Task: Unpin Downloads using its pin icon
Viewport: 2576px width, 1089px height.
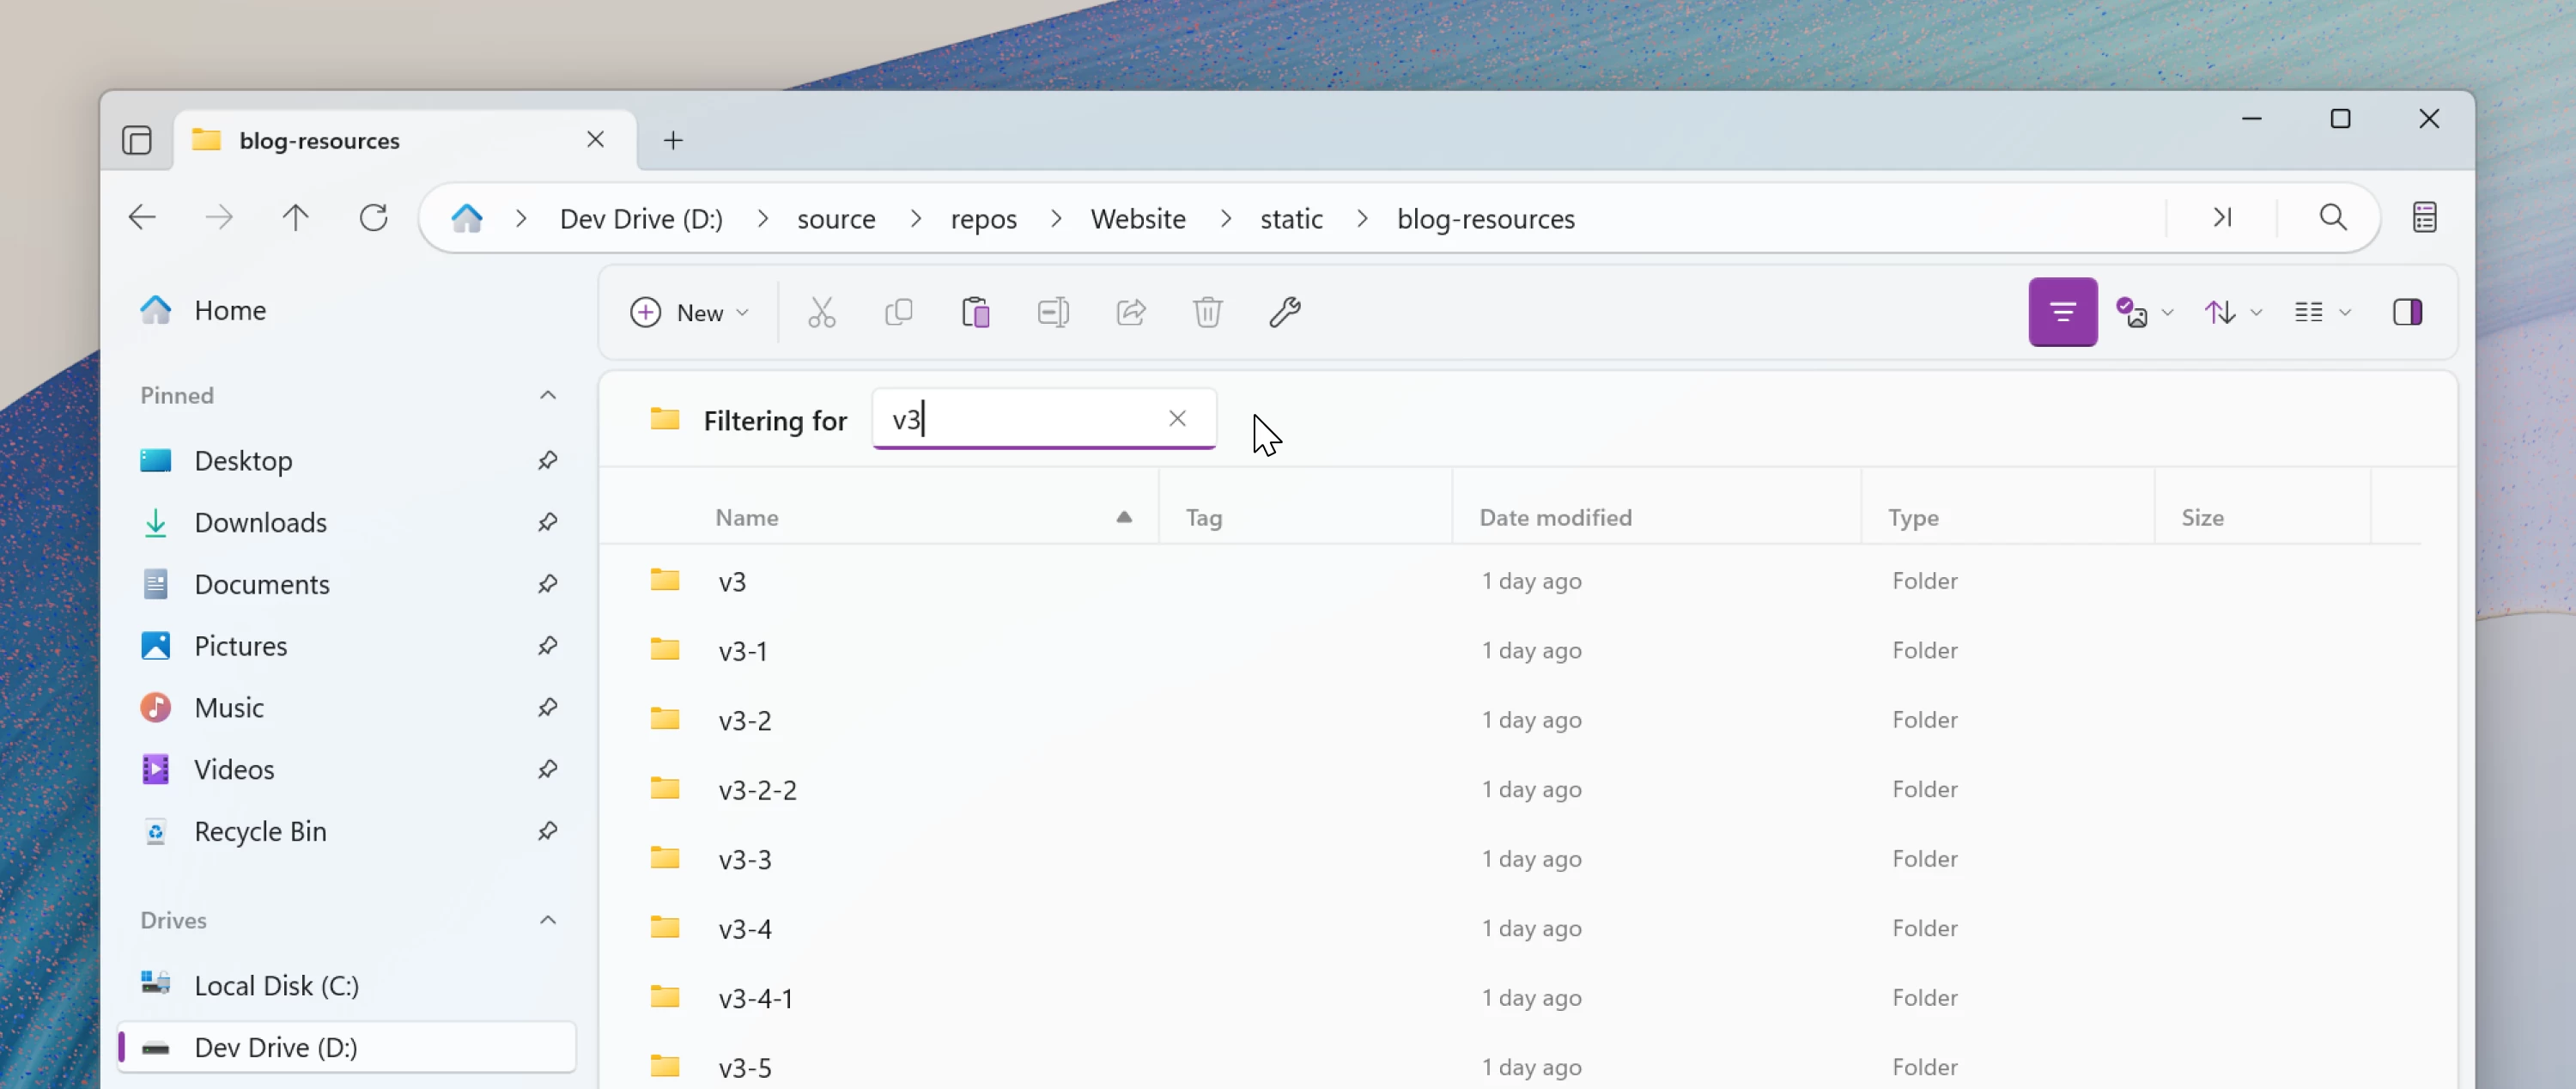Action: (x=548, y=522)
